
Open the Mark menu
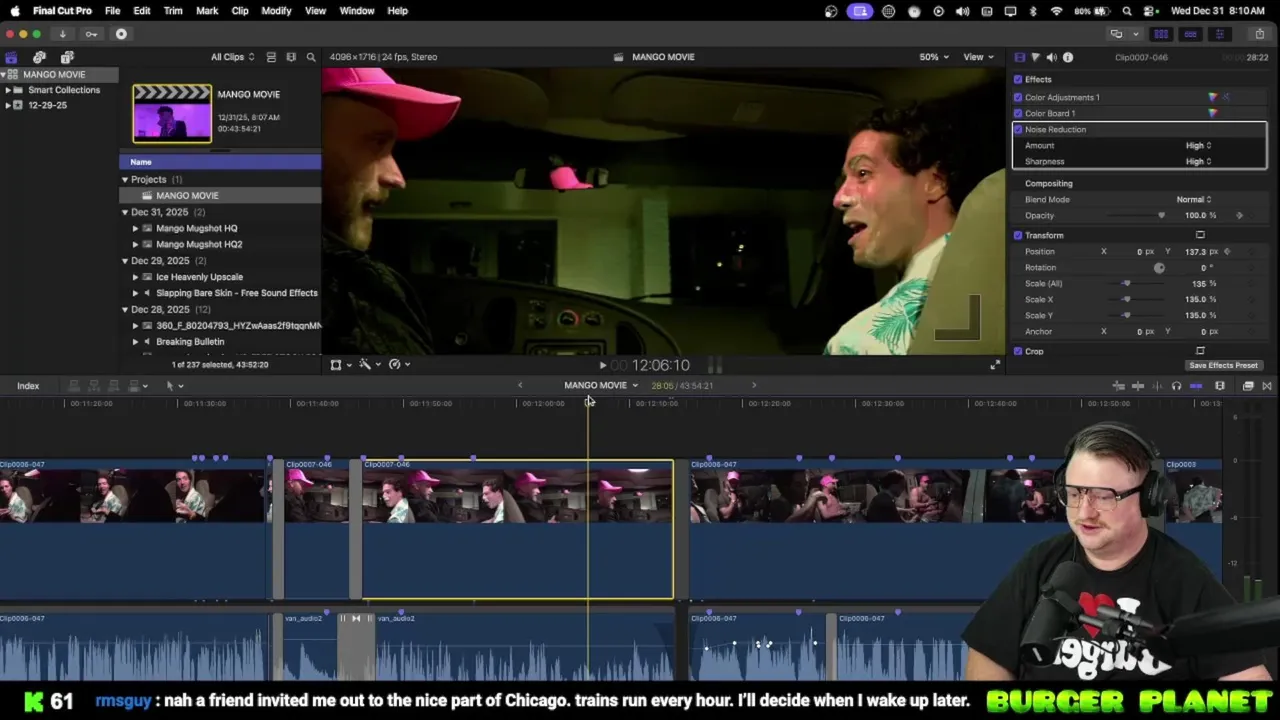coord(207,11)
